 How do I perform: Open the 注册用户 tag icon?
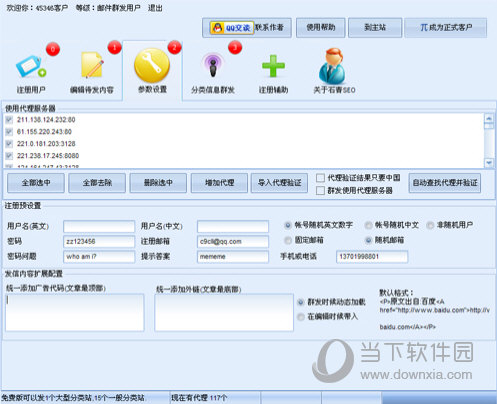coord(31,67)
